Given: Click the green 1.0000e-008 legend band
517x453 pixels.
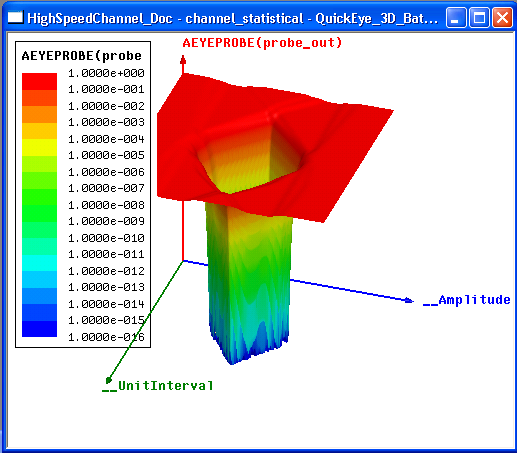Looking at the screenshot, I should [39, 213].
